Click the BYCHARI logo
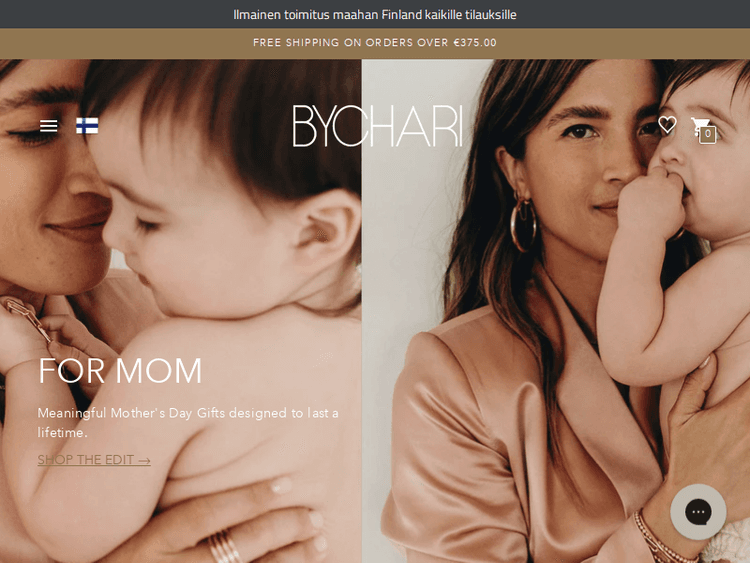 click(377, 126)
